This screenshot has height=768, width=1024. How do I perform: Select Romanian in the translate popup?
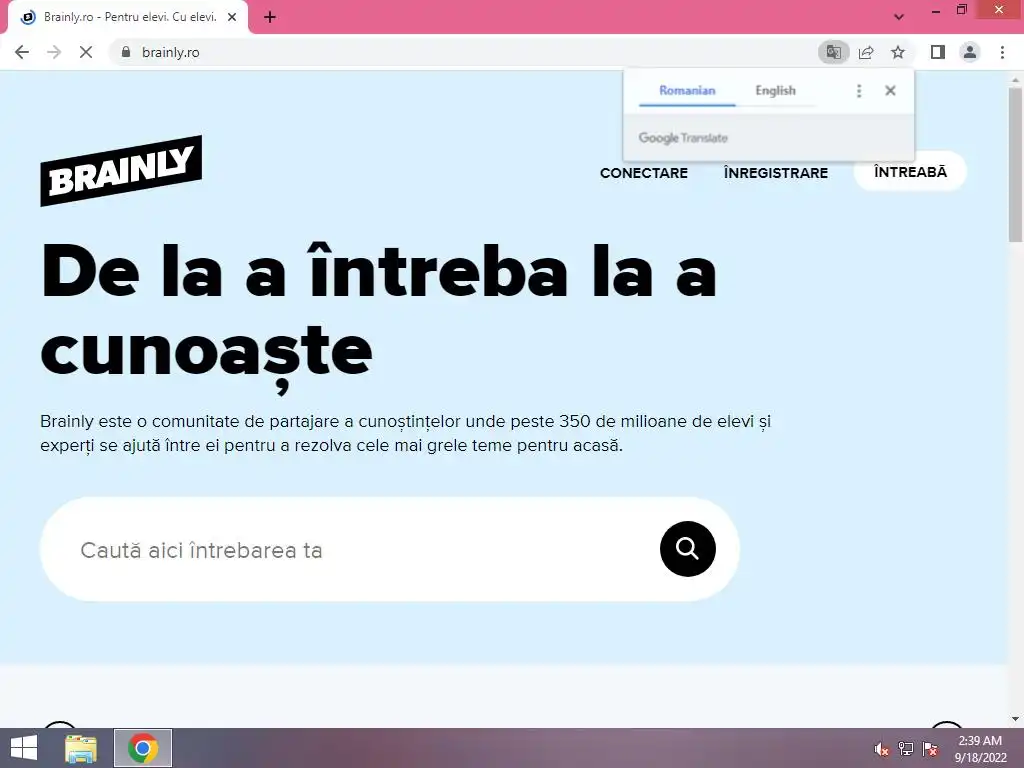point(687,91)
